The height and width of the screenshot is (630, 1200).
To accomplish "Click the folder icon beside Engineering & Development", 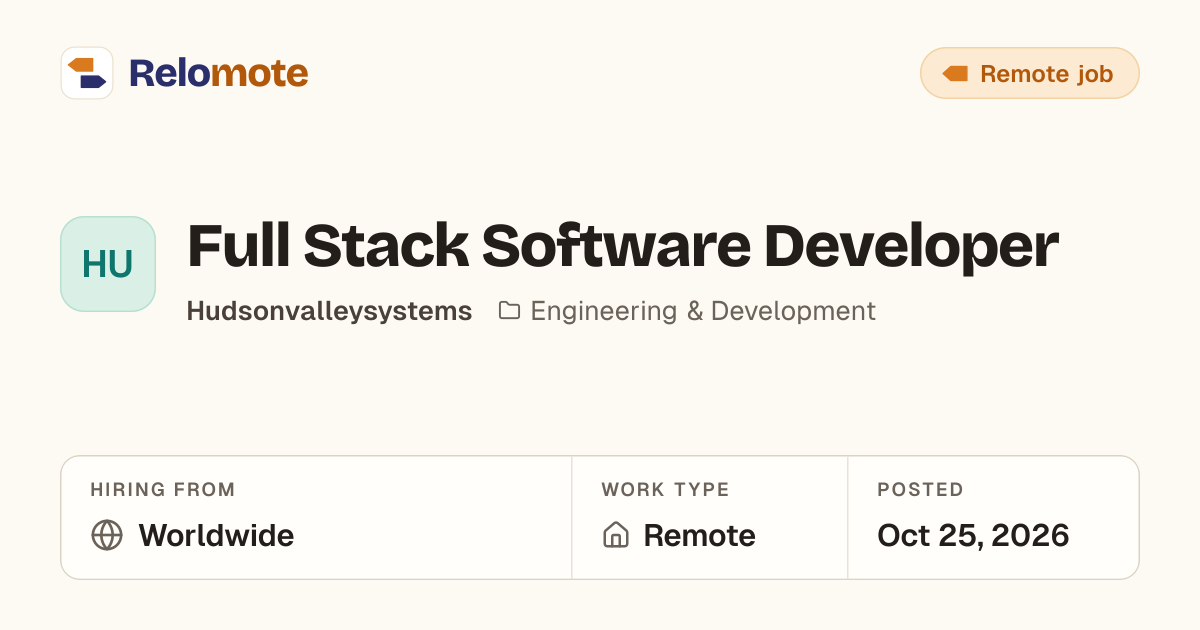I will (510, 311).
